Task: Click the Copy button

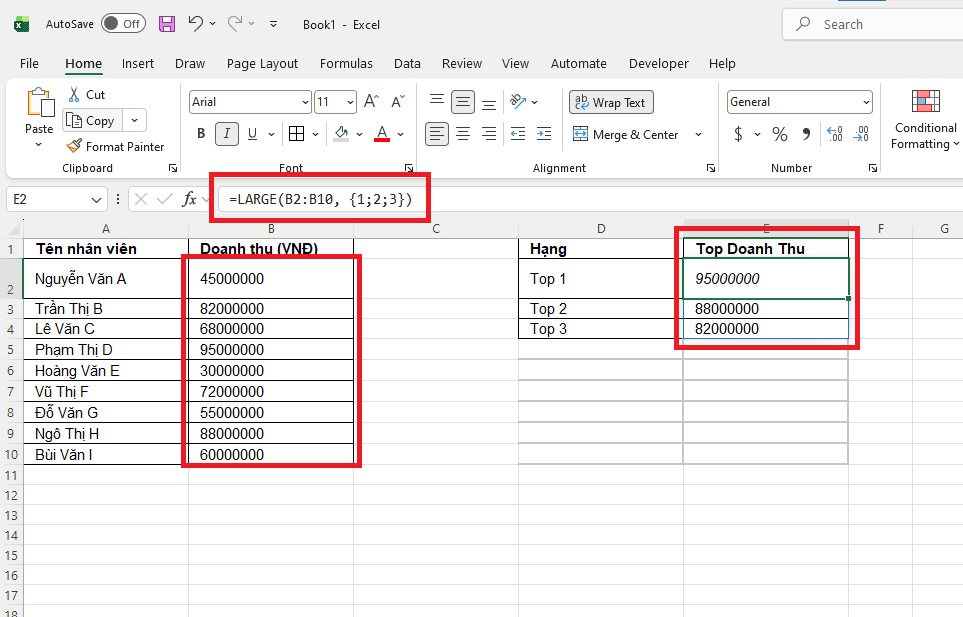Action: (x=92, y=120)
